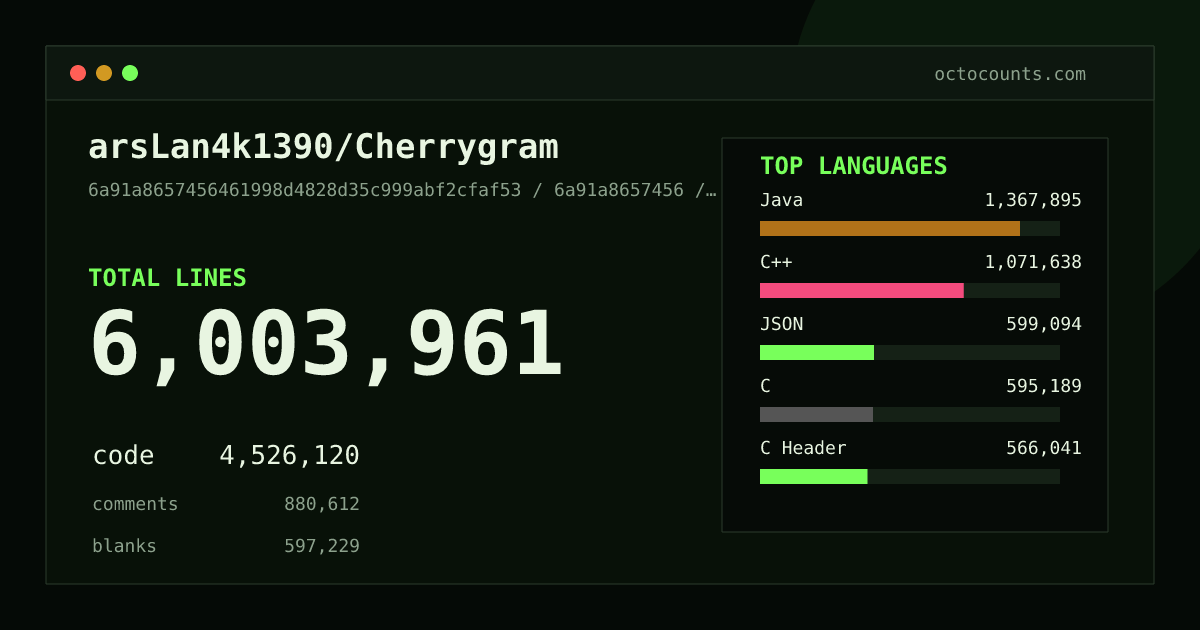Click the comments label
This screenshot has width=1200, height=630.
[x=135, y=504]
